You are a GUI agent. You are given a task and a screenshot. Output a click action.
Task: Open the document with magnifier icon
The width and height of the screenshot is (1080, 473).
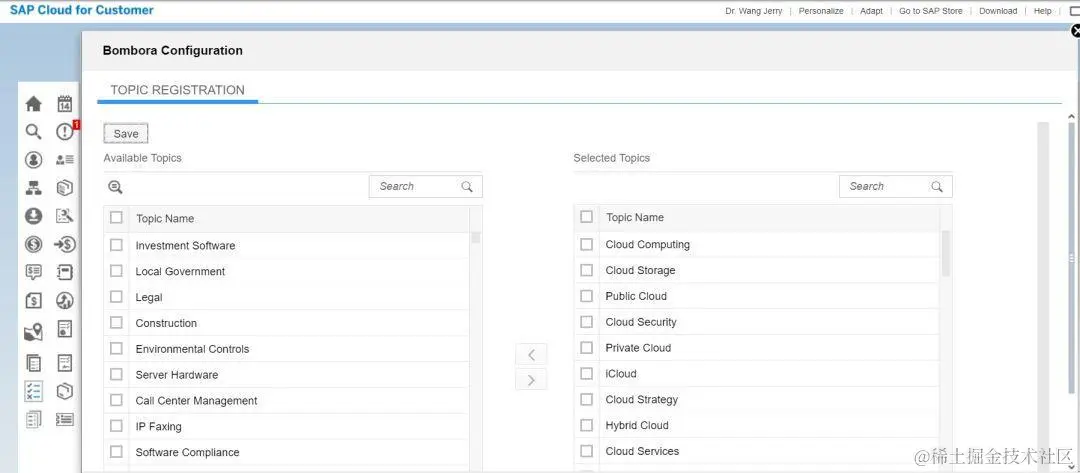(65, 216)
